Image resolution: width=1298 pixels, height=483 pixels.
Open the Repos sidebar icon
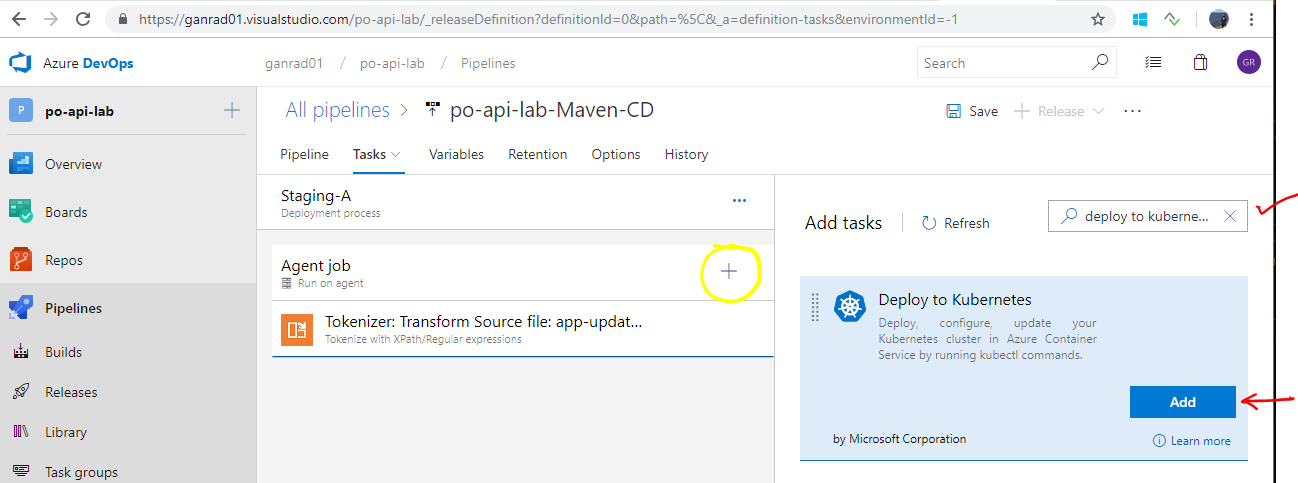click(x=21, y=260)
